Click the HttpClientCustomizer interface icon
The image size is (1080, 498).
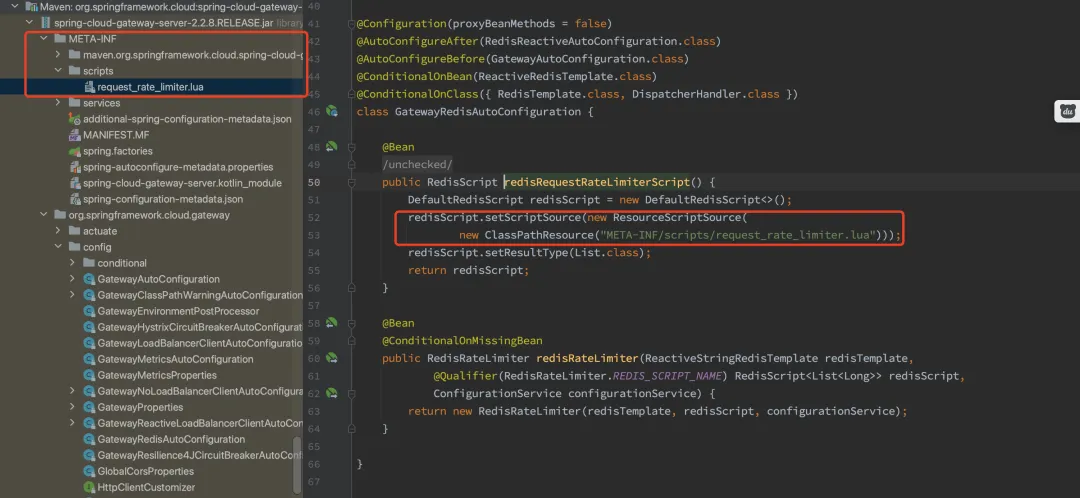click(x=89, y=487)
